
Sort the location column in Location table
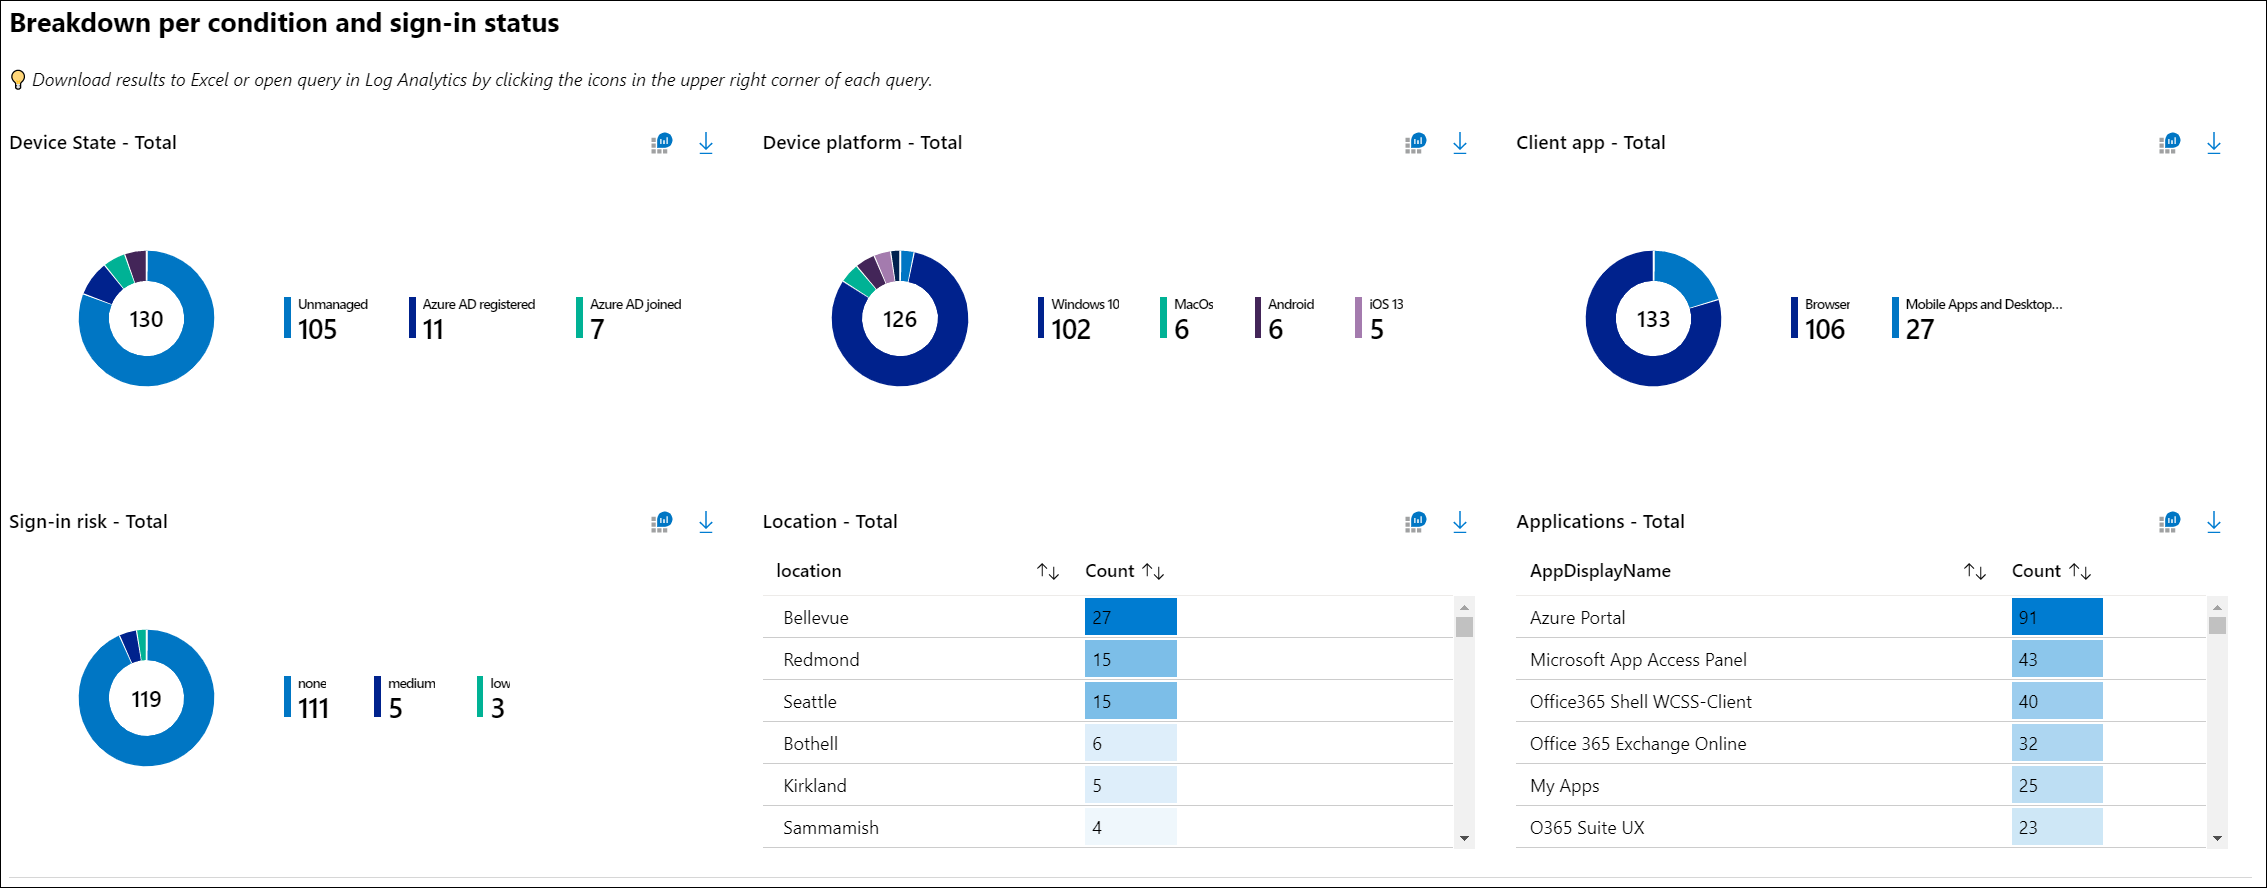[x=1047, y=571]
